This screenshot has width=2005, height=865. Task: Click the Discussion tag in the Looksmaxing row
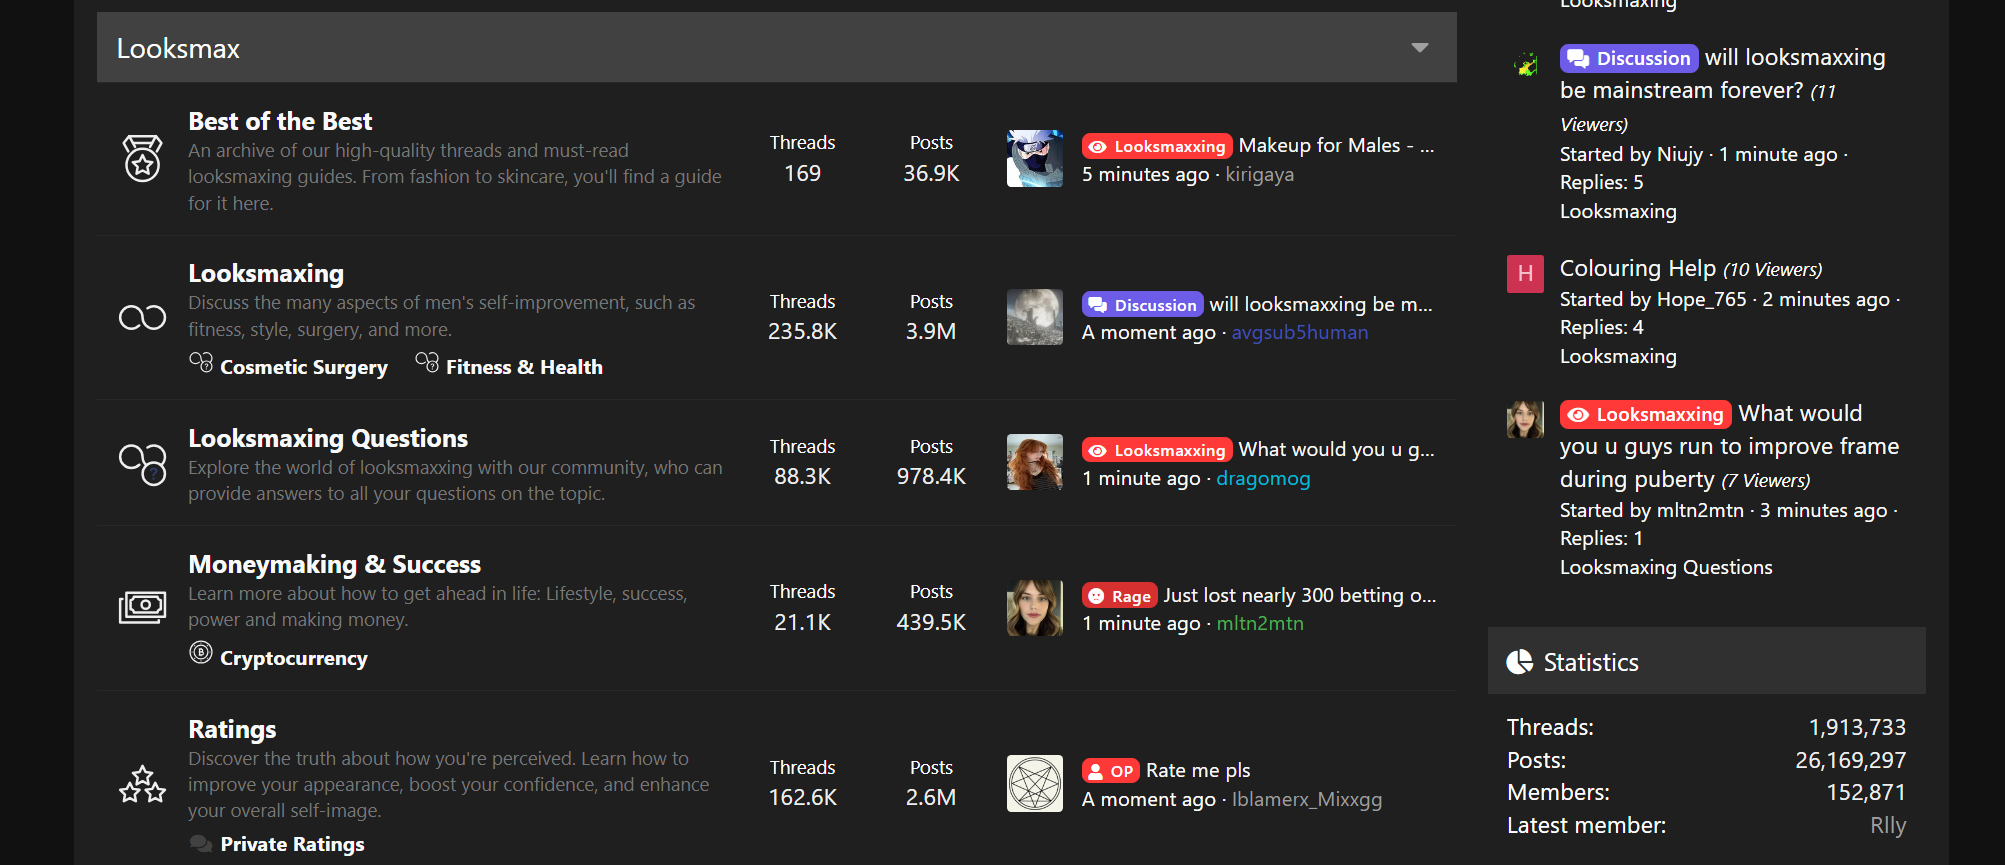click(1142, 305)
